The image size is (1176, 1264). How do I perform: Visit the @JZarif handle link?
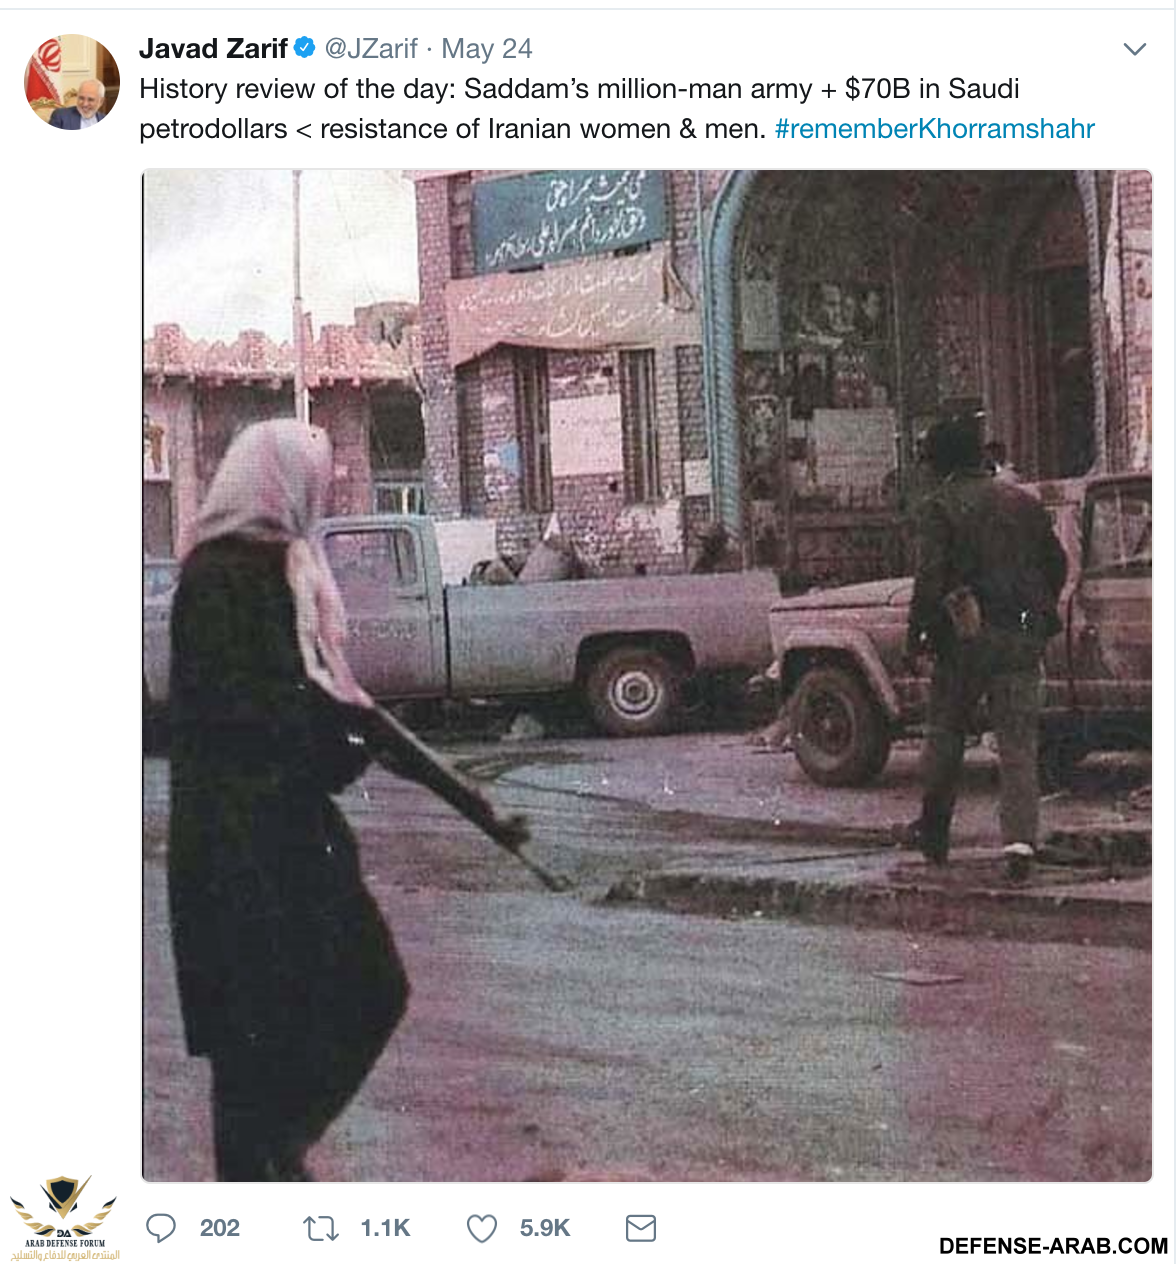pos(371,48)
